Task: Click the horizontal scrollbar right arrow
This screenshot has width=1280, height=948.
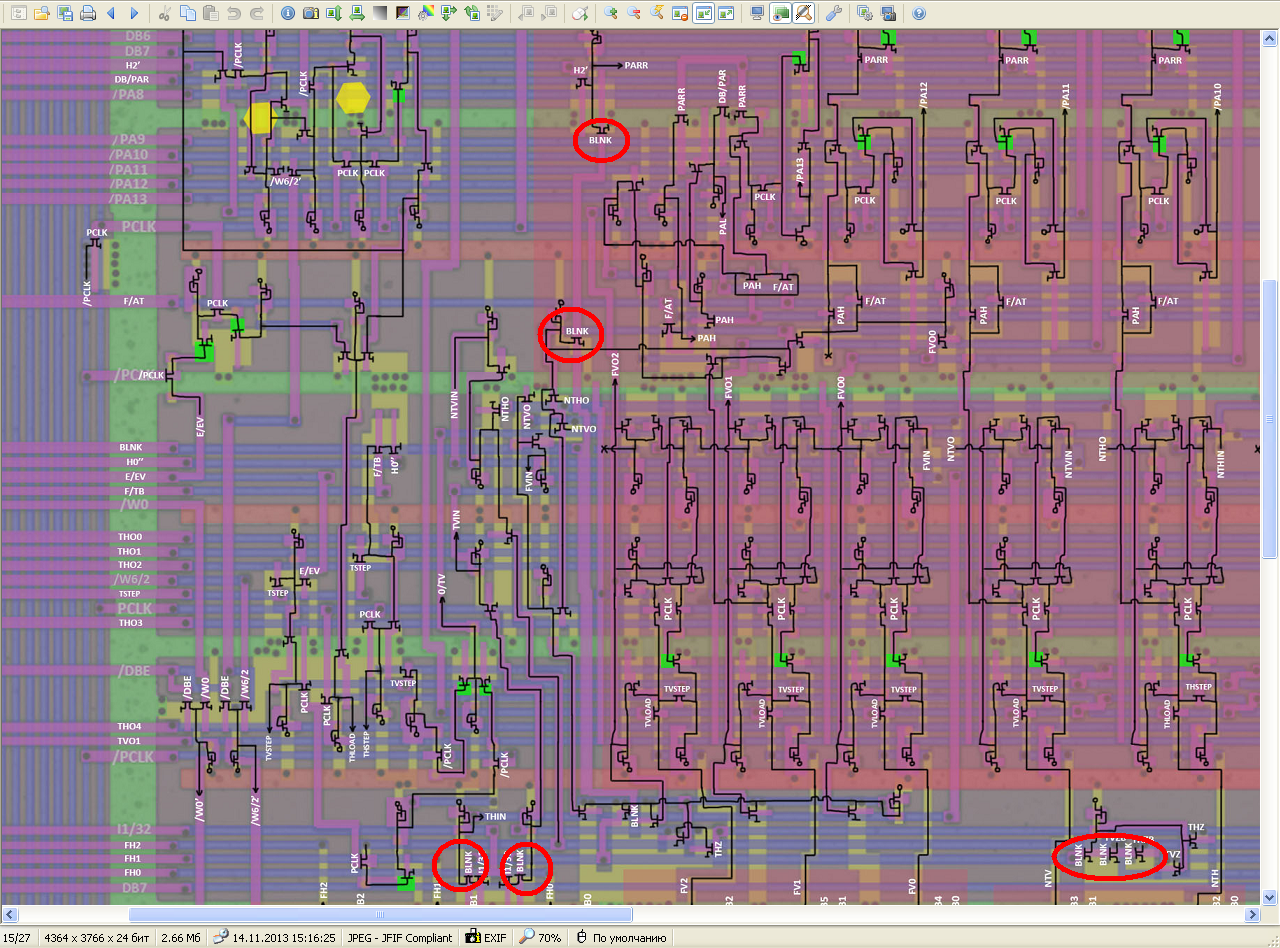Action: pos(1251,914)
